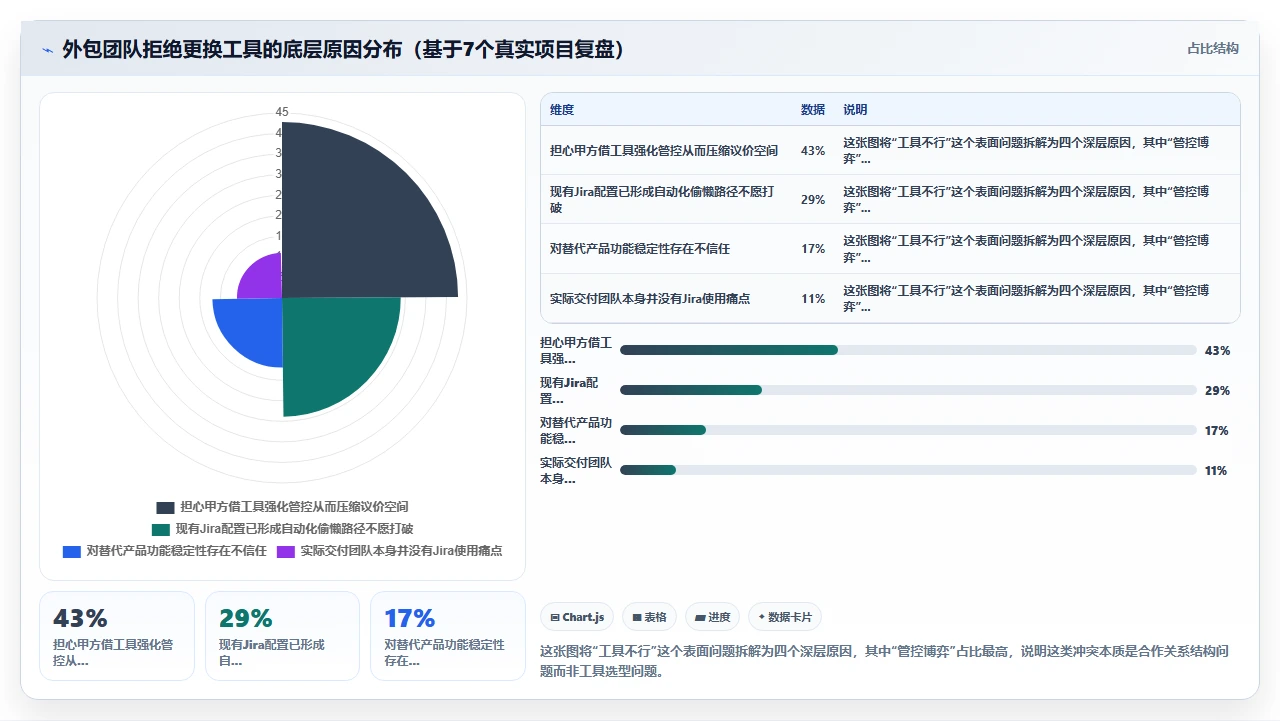This screenshot has height=721, width=1280.
Task: Click the dashboard title 外包团队拒绝更换工具
Action: coord(345,50)
